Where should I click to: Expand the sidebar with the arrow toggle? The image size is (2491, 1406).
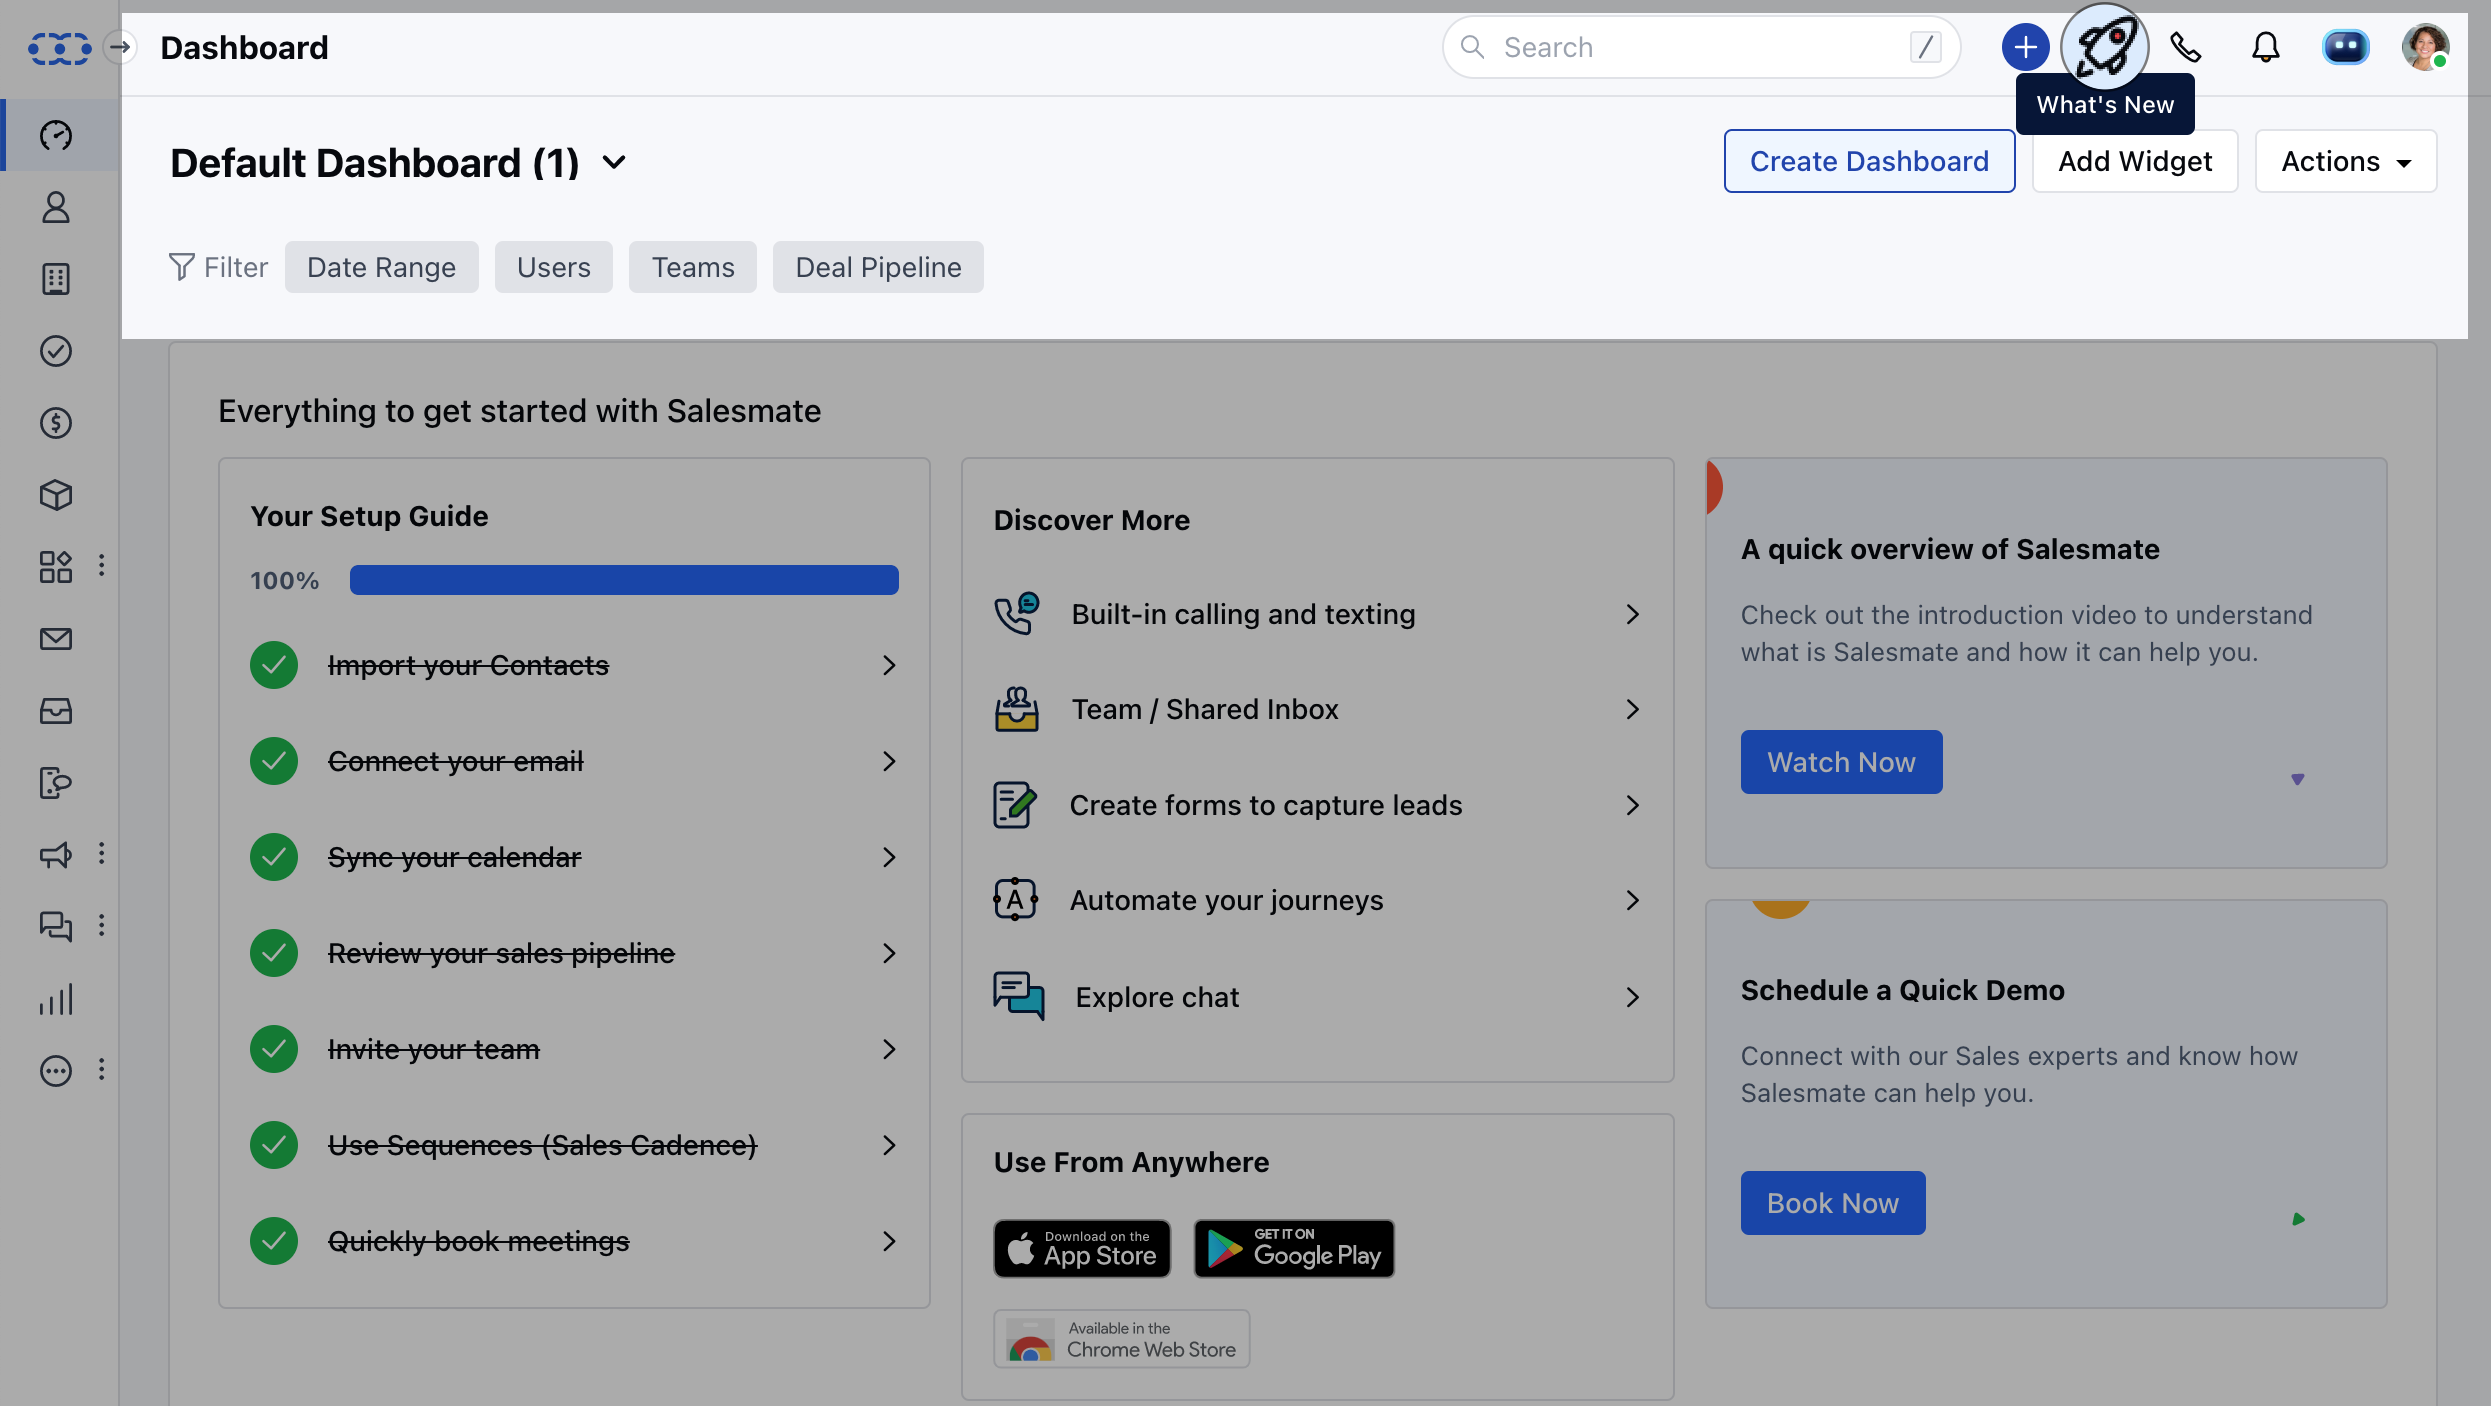120,47
